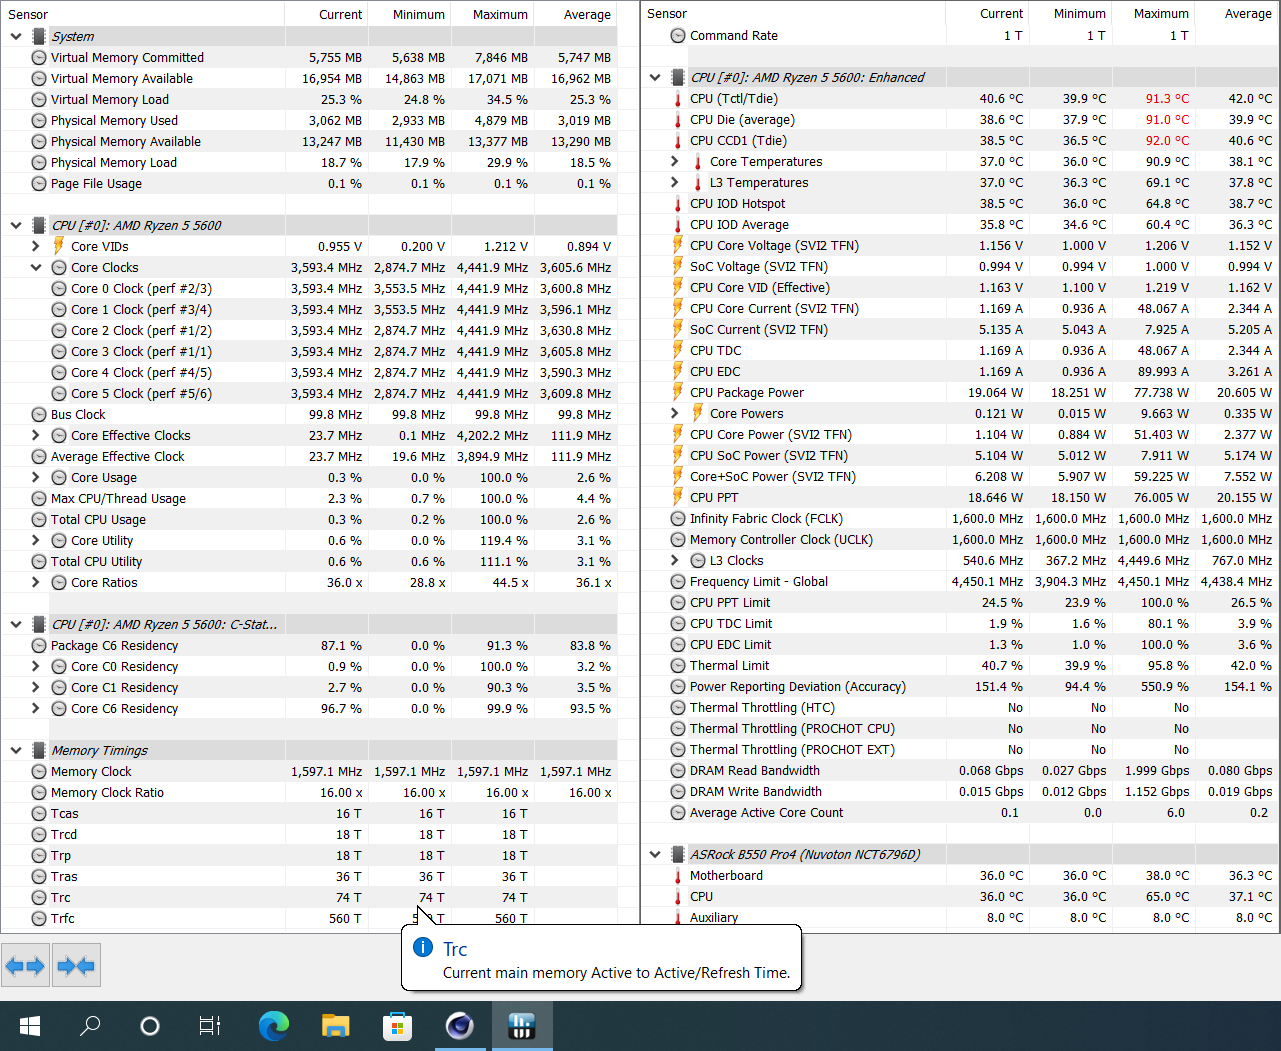This screenshot has height=1051, width=1281.
Task: Click the ASRock B550 Pro4 chip icon
Action: (x=678, y=854)
